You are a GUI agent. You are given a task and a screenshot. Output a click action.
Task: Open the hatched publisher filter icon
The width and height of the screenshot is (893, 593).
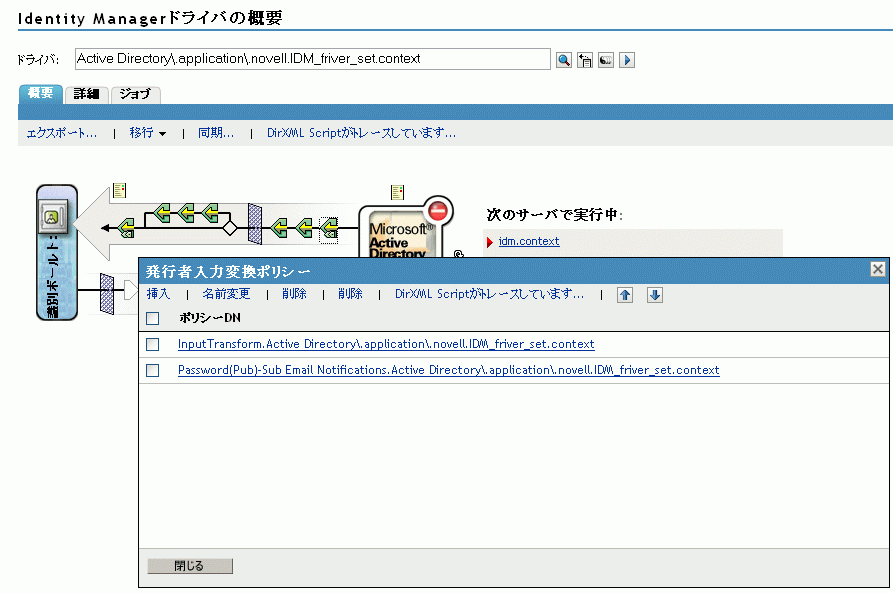pyautogui.click(x=255, y=224)
